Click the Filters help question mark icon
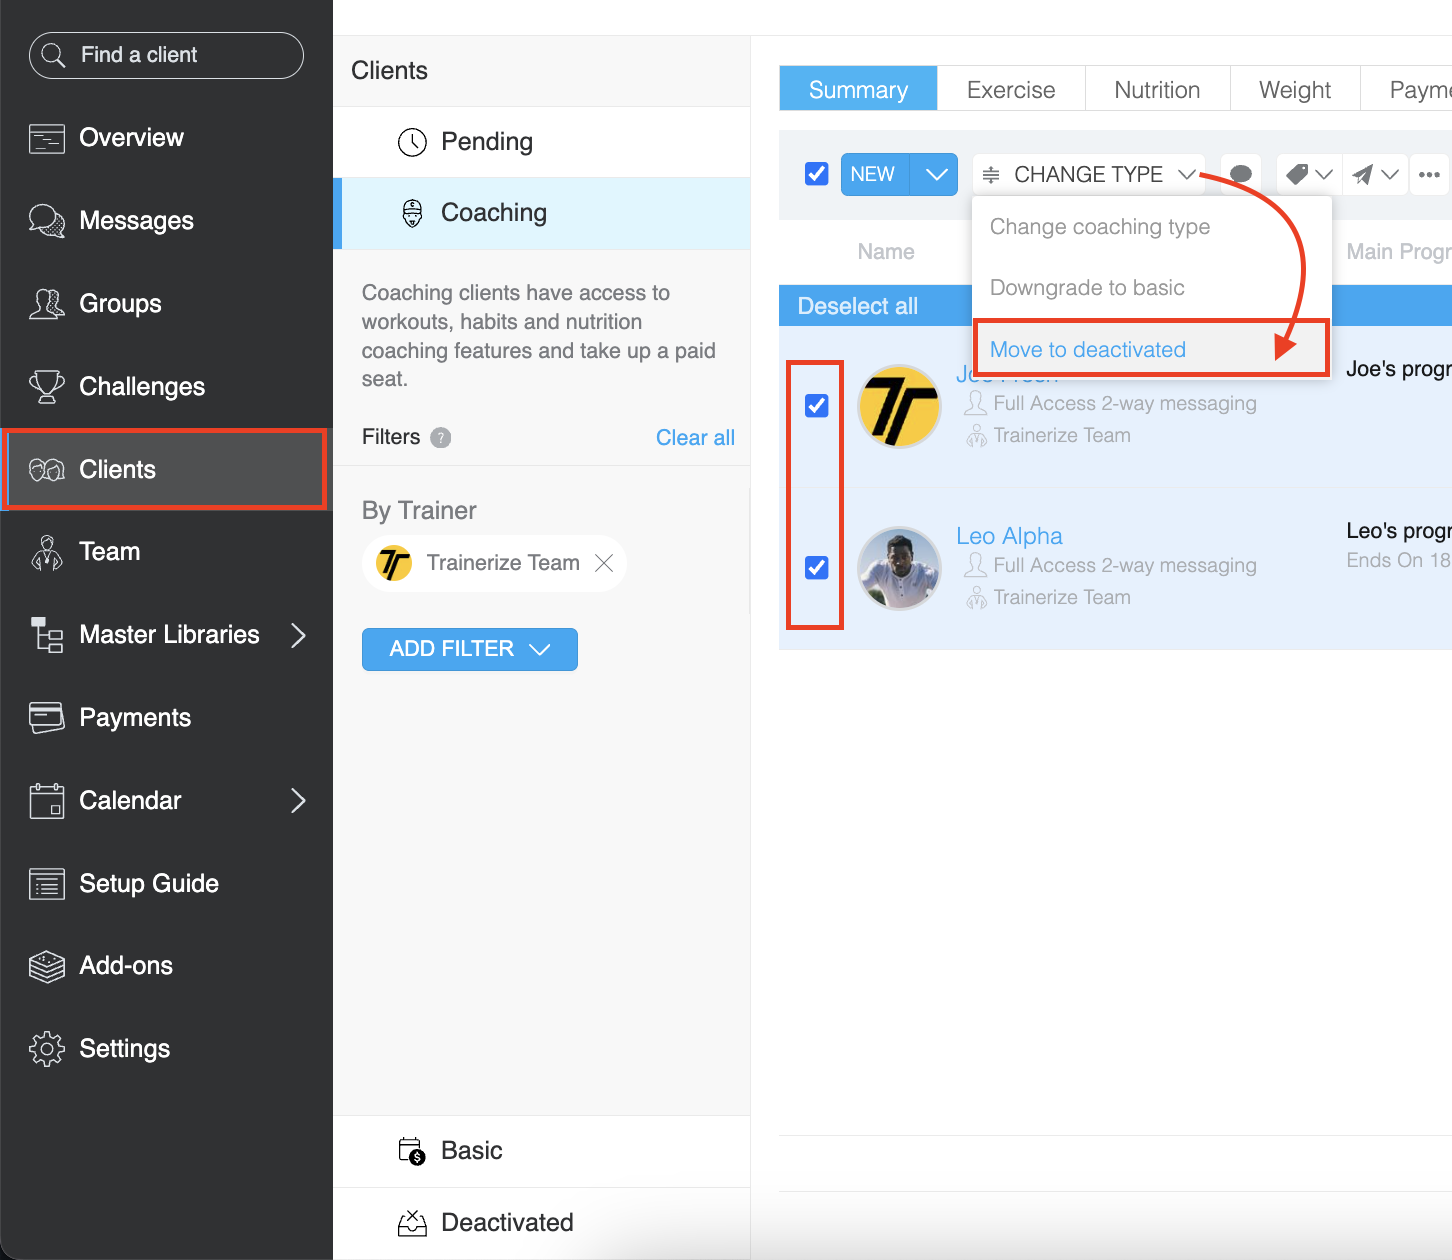This screenshot has width=1452, height=1260. pos(440,438)
